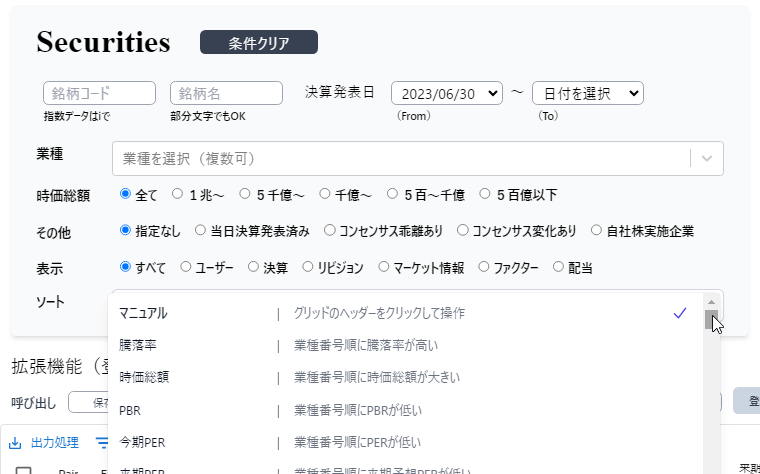Viewport: 760px width, 474px height.
Task: Select the 1兆～ market cap radio button
Action: (177, 195)
